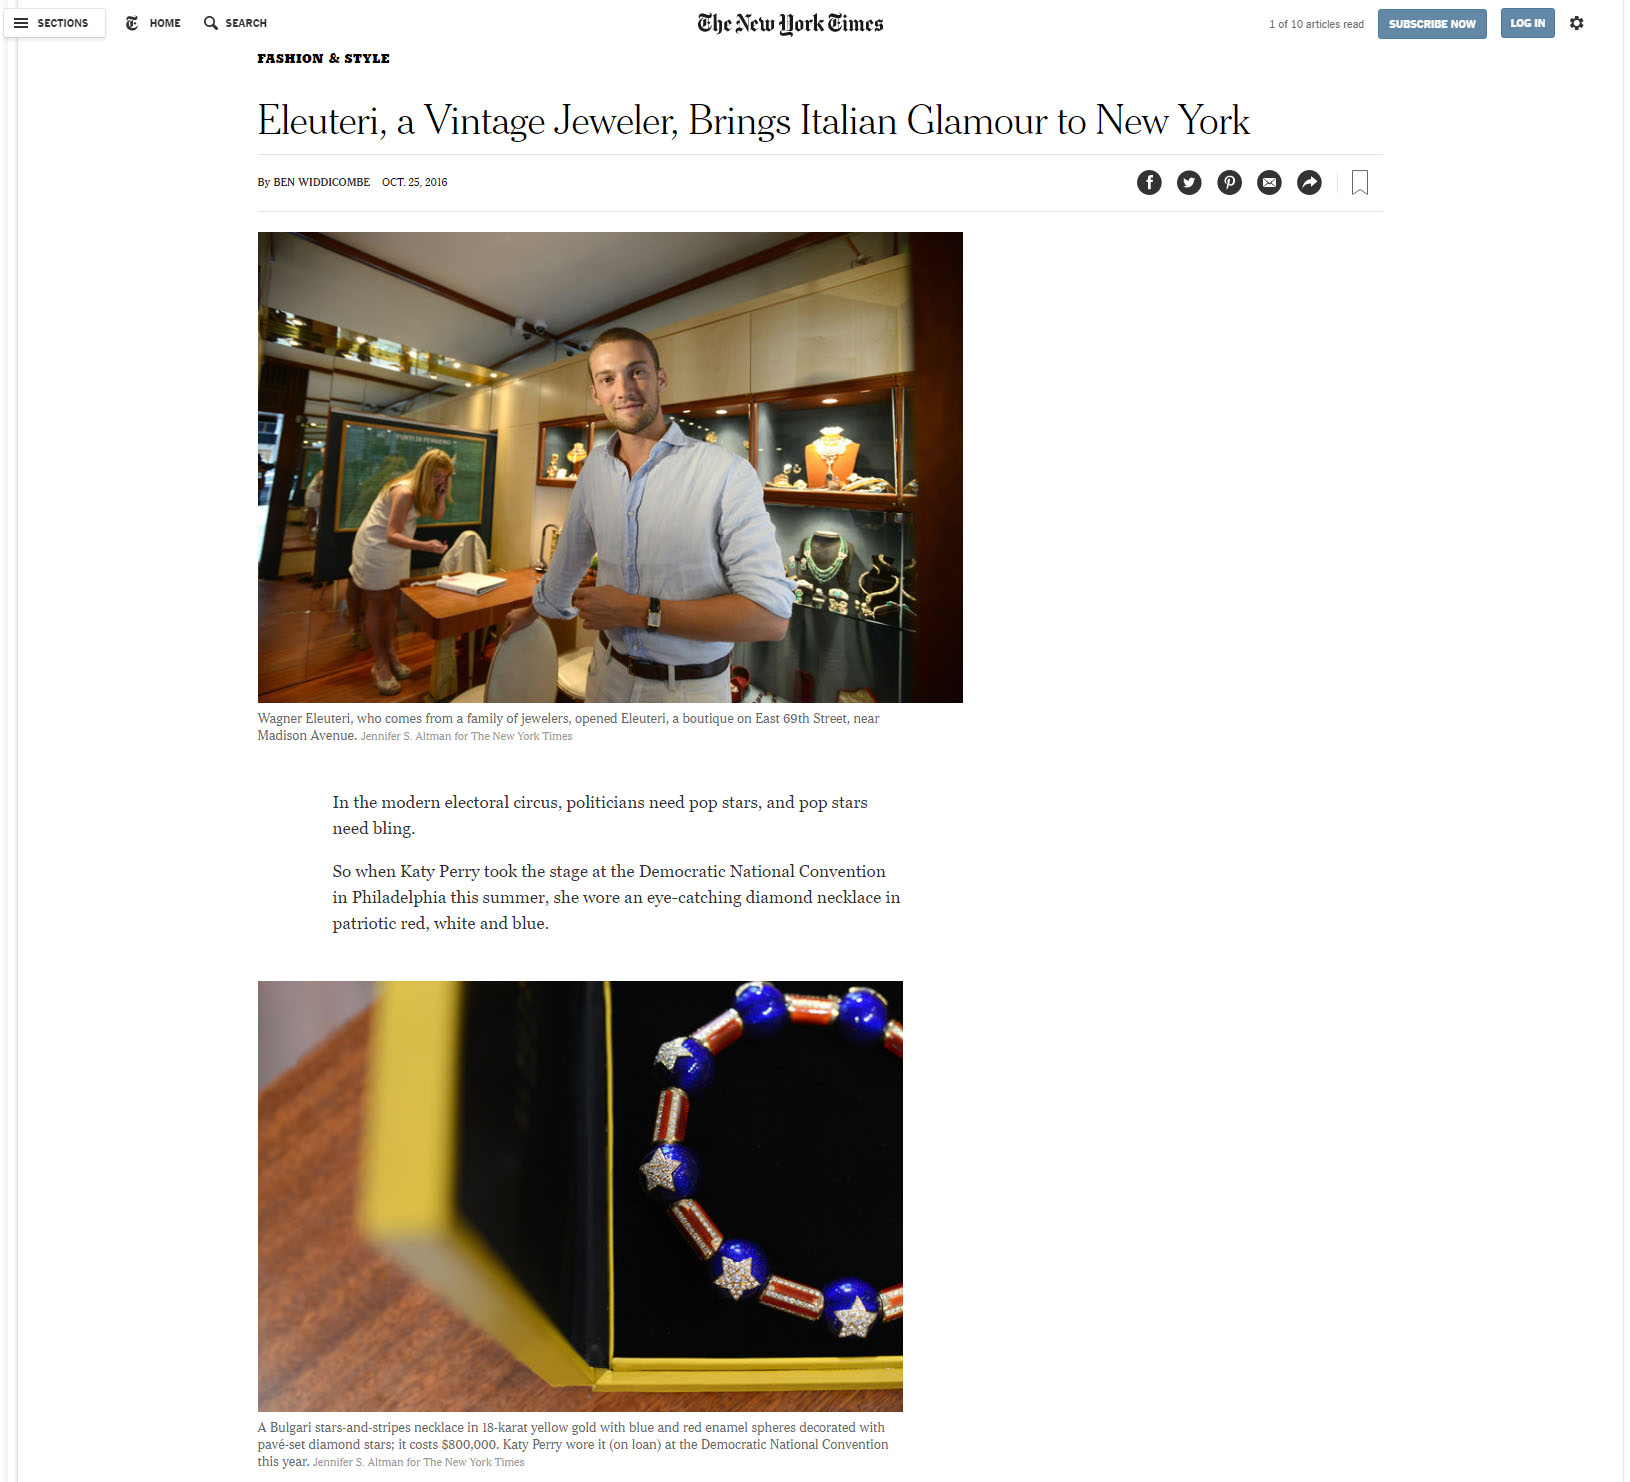This screenshot has height=1482, width=1630.
Task: Open the Bulgari necklace photo
Action: click(x=580, y=1196)
